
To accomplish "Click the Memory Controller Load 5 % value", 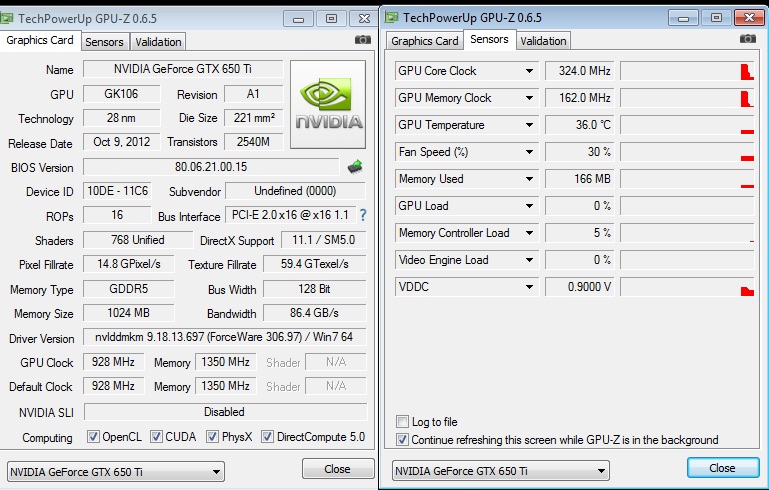I will [579, 233].
